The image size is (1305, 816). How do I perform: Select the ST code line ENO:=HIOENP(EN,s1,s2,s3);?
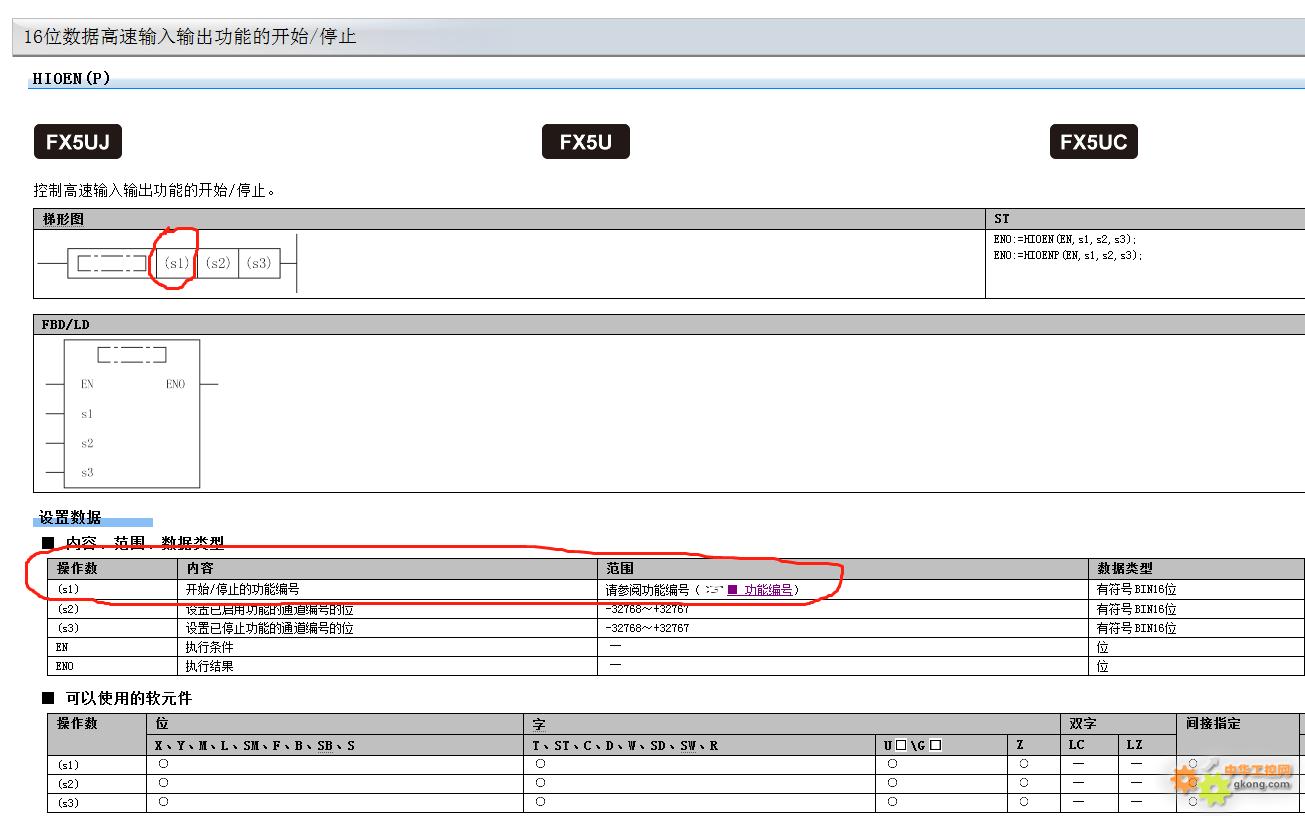click(1067, 255)
